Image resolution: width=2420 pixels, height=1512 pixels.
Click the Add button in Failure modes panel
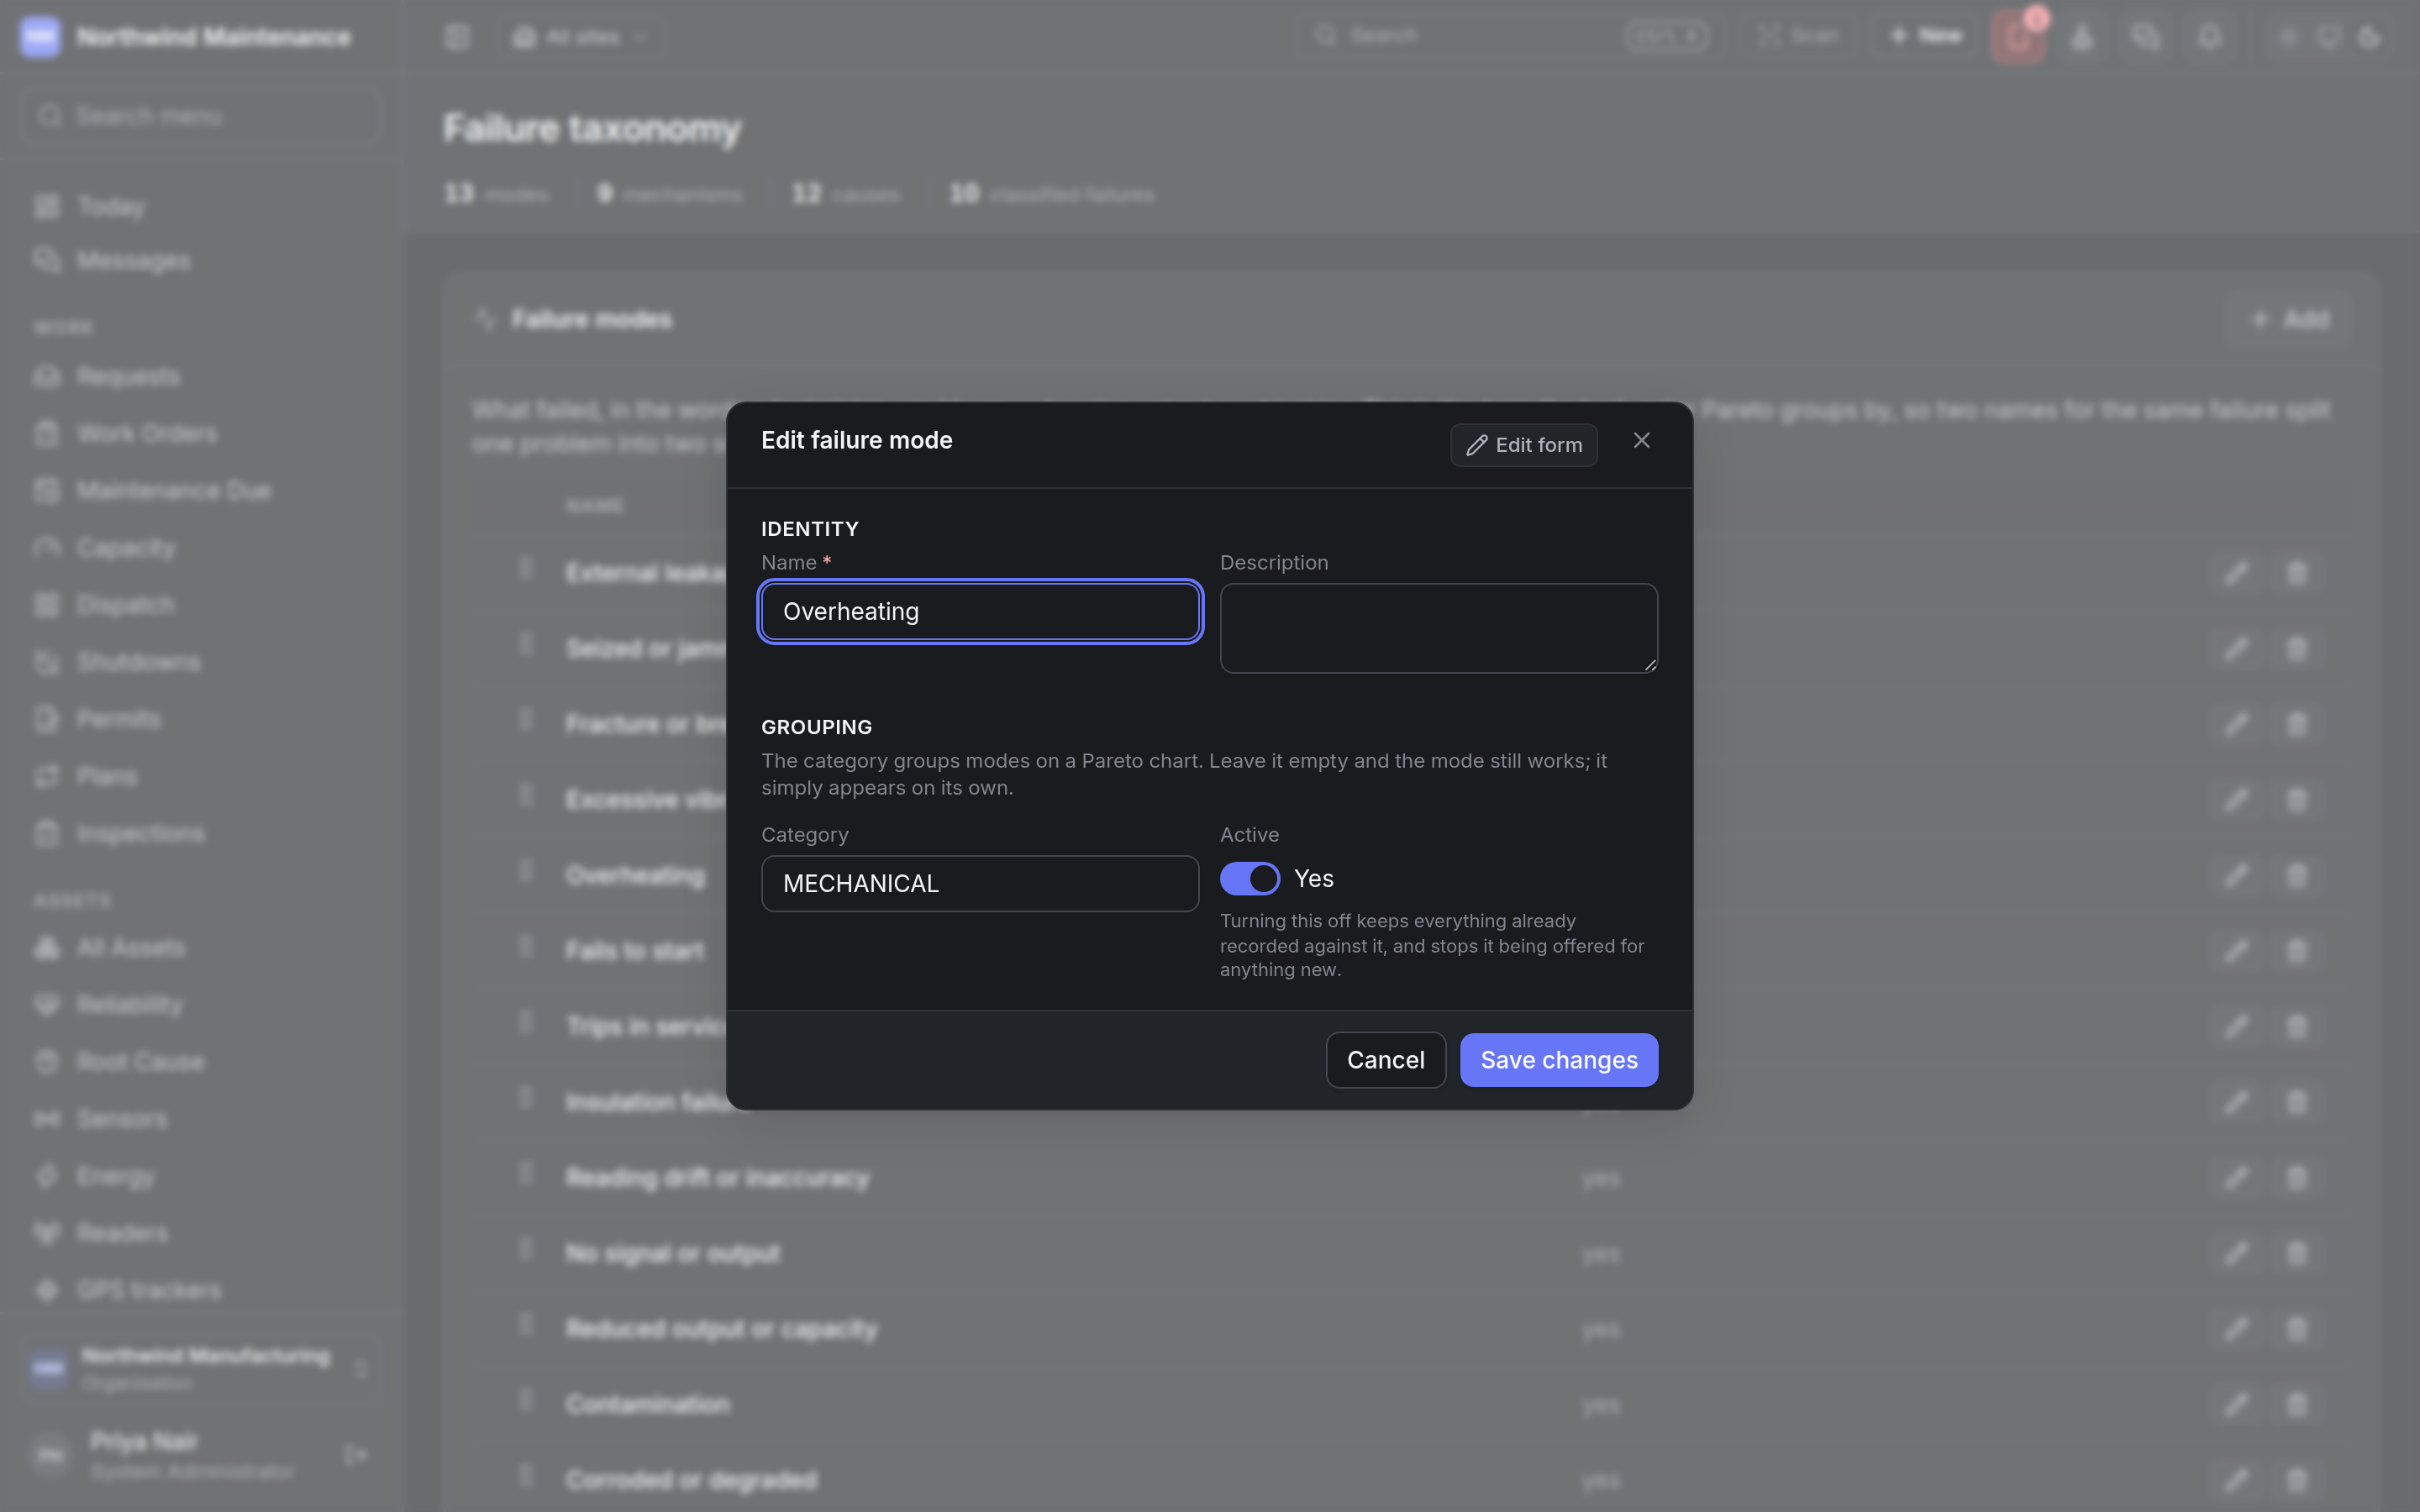point(2289,319)
